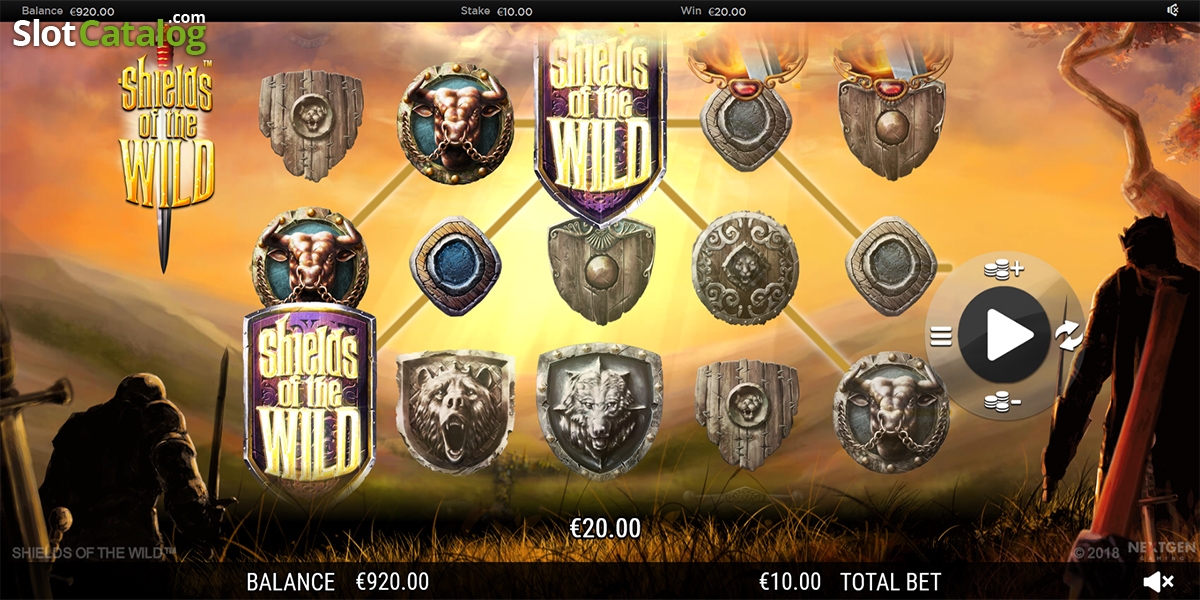Increase bet using coins plus icon
1200x600 pixels.
(x=1003, y=269)
